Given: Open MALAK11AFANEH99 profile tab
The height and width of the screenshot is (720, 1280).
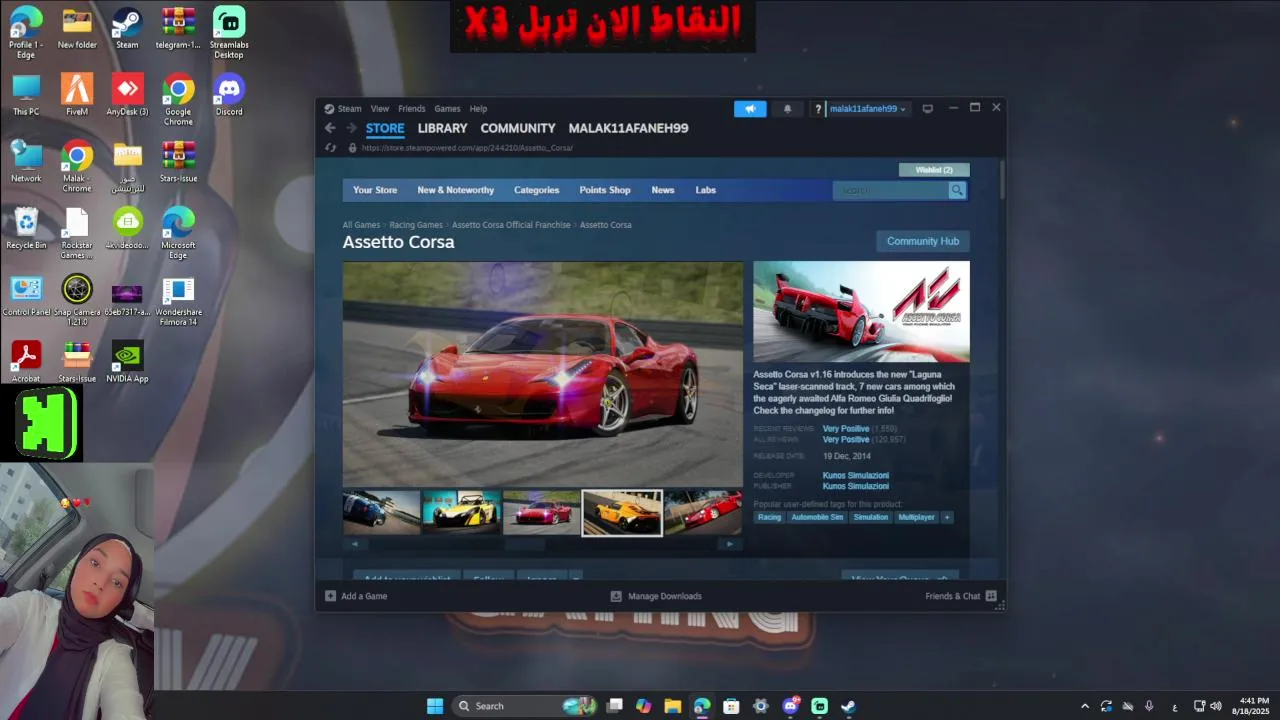Looking at the screenshot, I should (x=628, y=128).
